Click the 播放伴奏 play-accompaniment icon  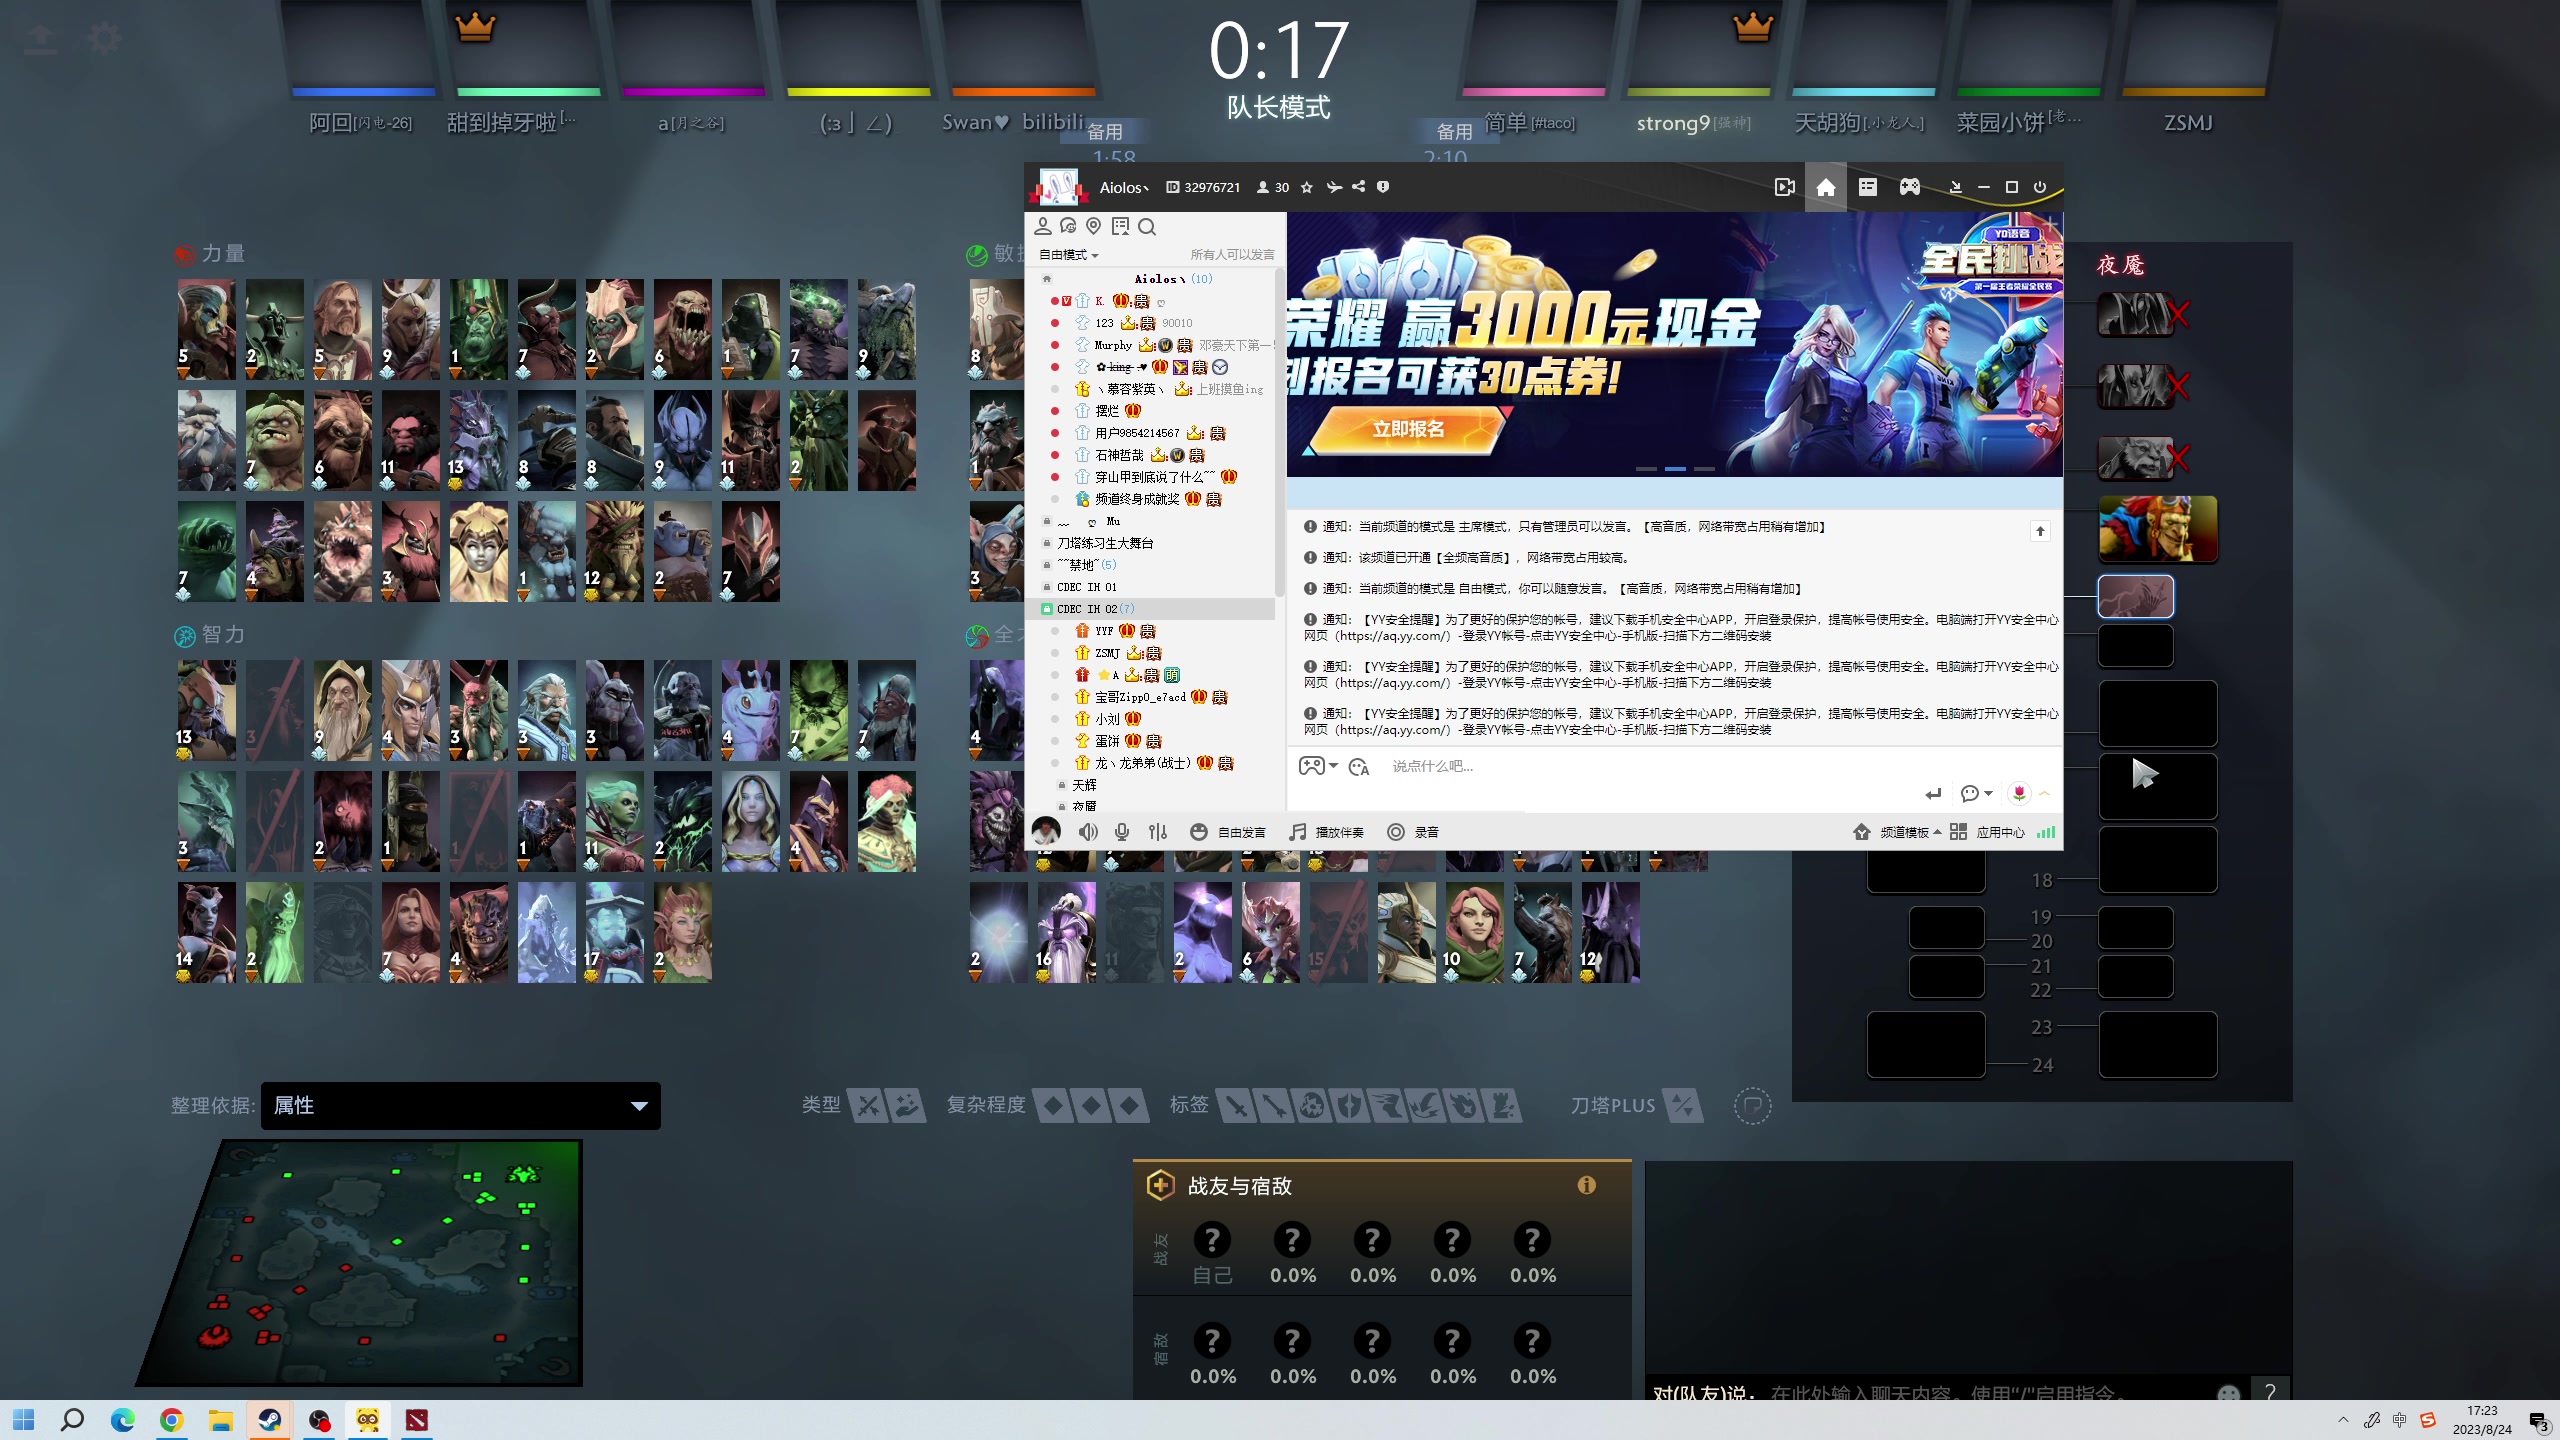[1297, 831]
